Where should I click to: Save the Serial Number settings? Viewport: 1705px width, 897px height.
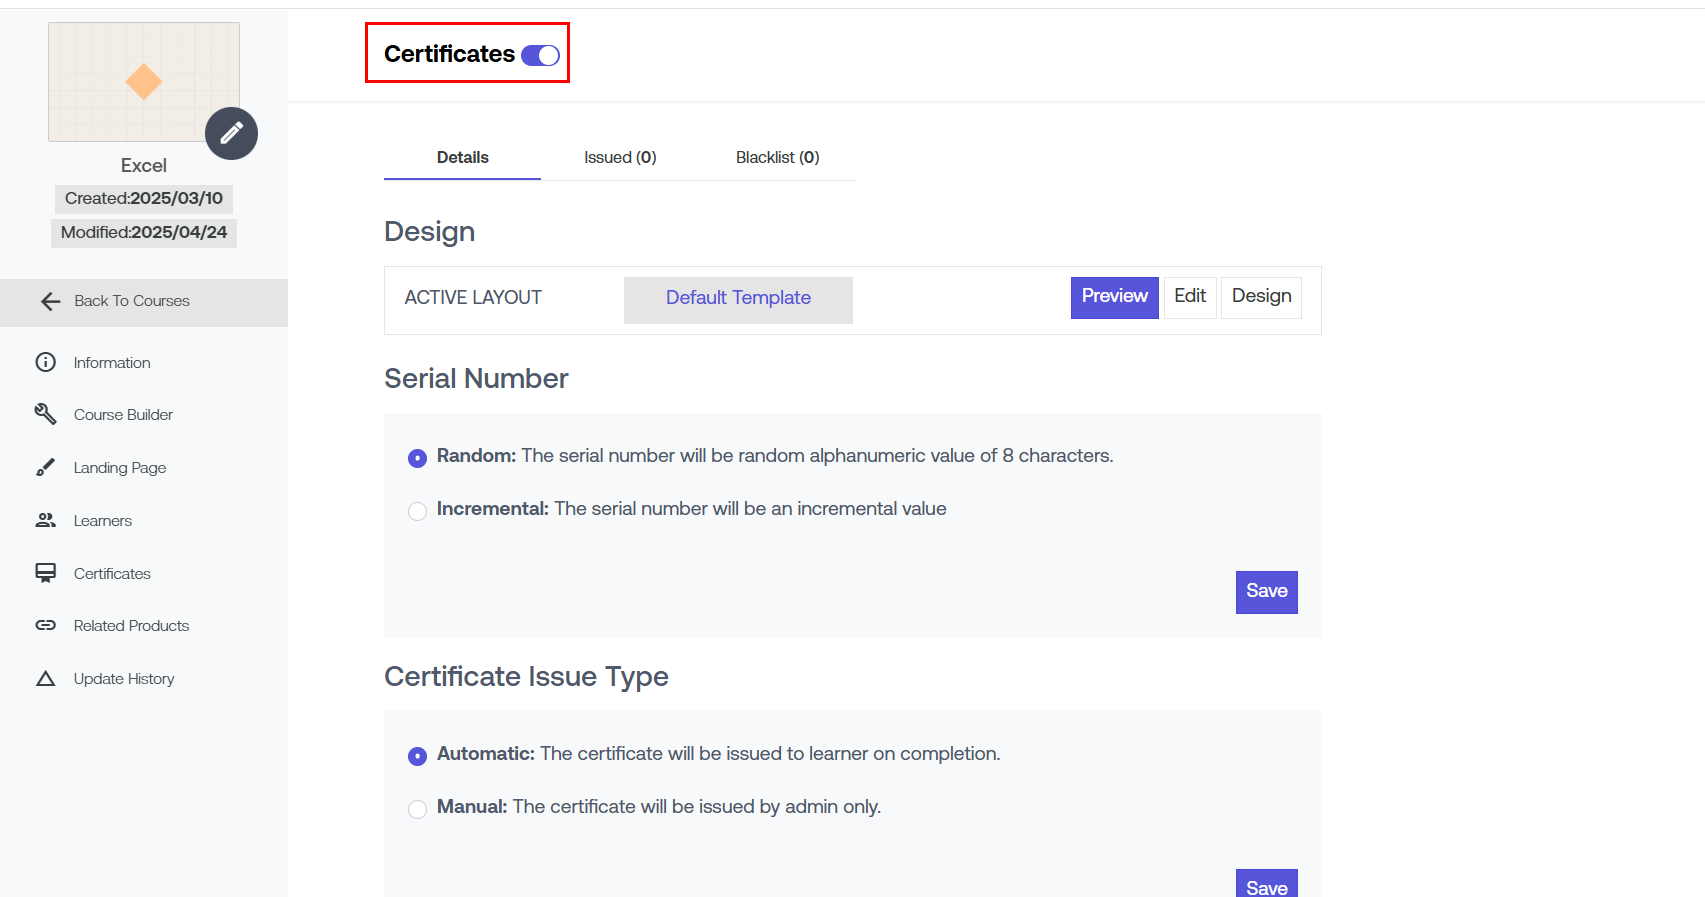(x=1266, y=592)
